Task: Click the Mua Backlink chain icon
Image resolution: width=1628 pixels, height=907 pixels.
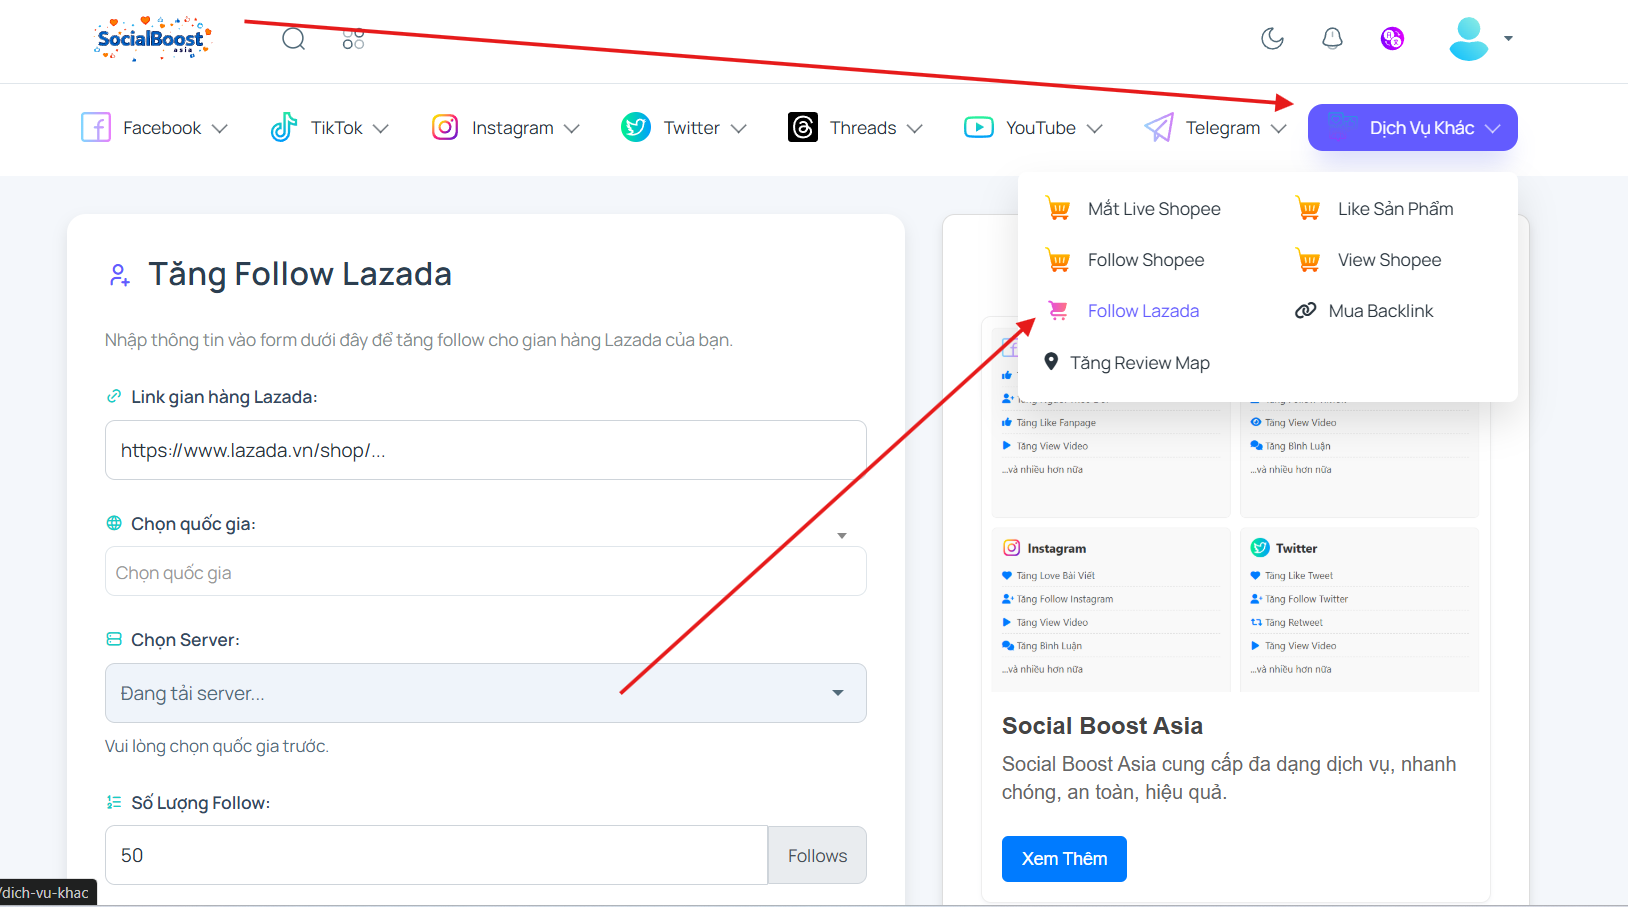Action: point(1305,311)
